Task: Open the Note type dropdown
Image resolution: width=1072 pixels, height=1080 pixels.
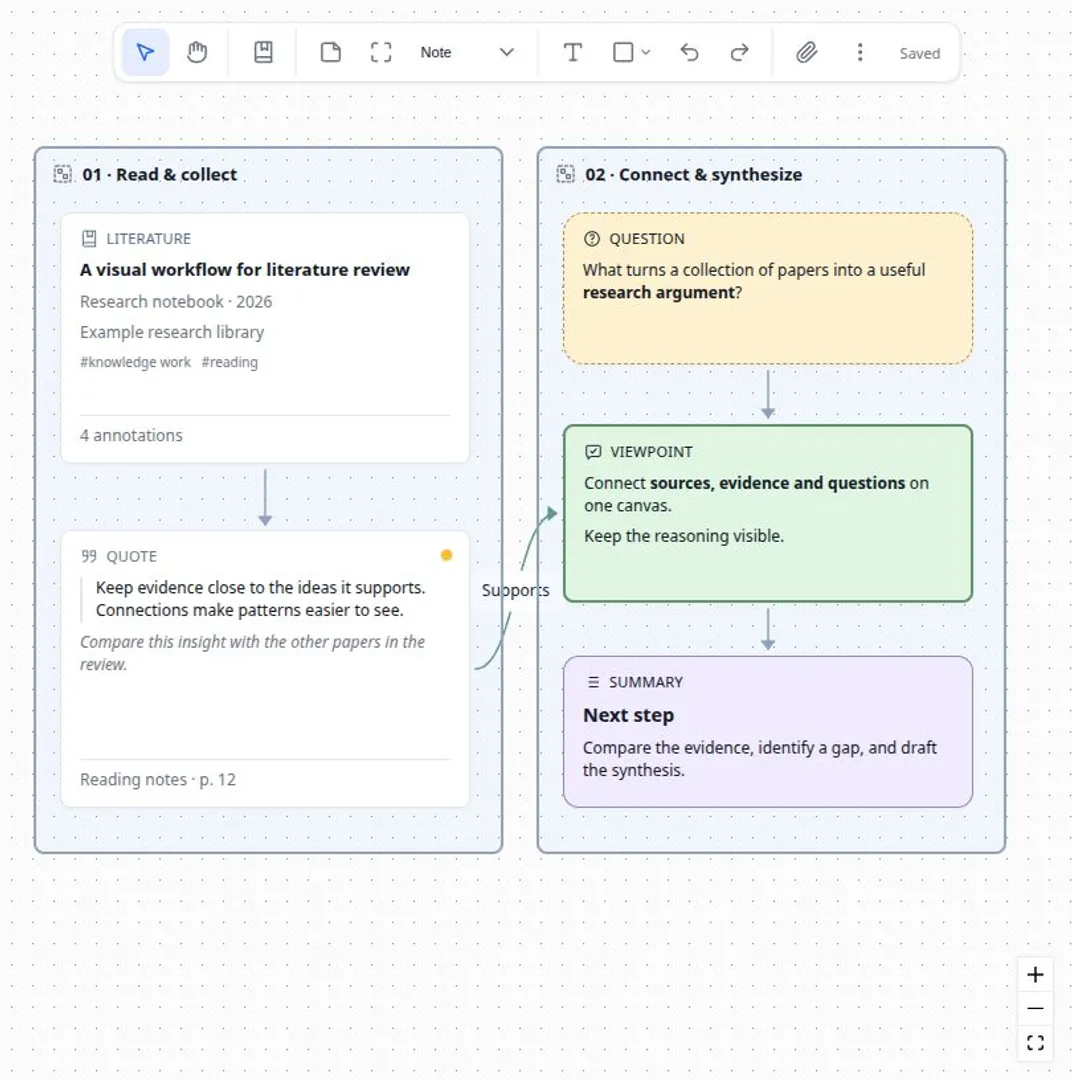Action: pyautogui.click(x=468, y=52)
